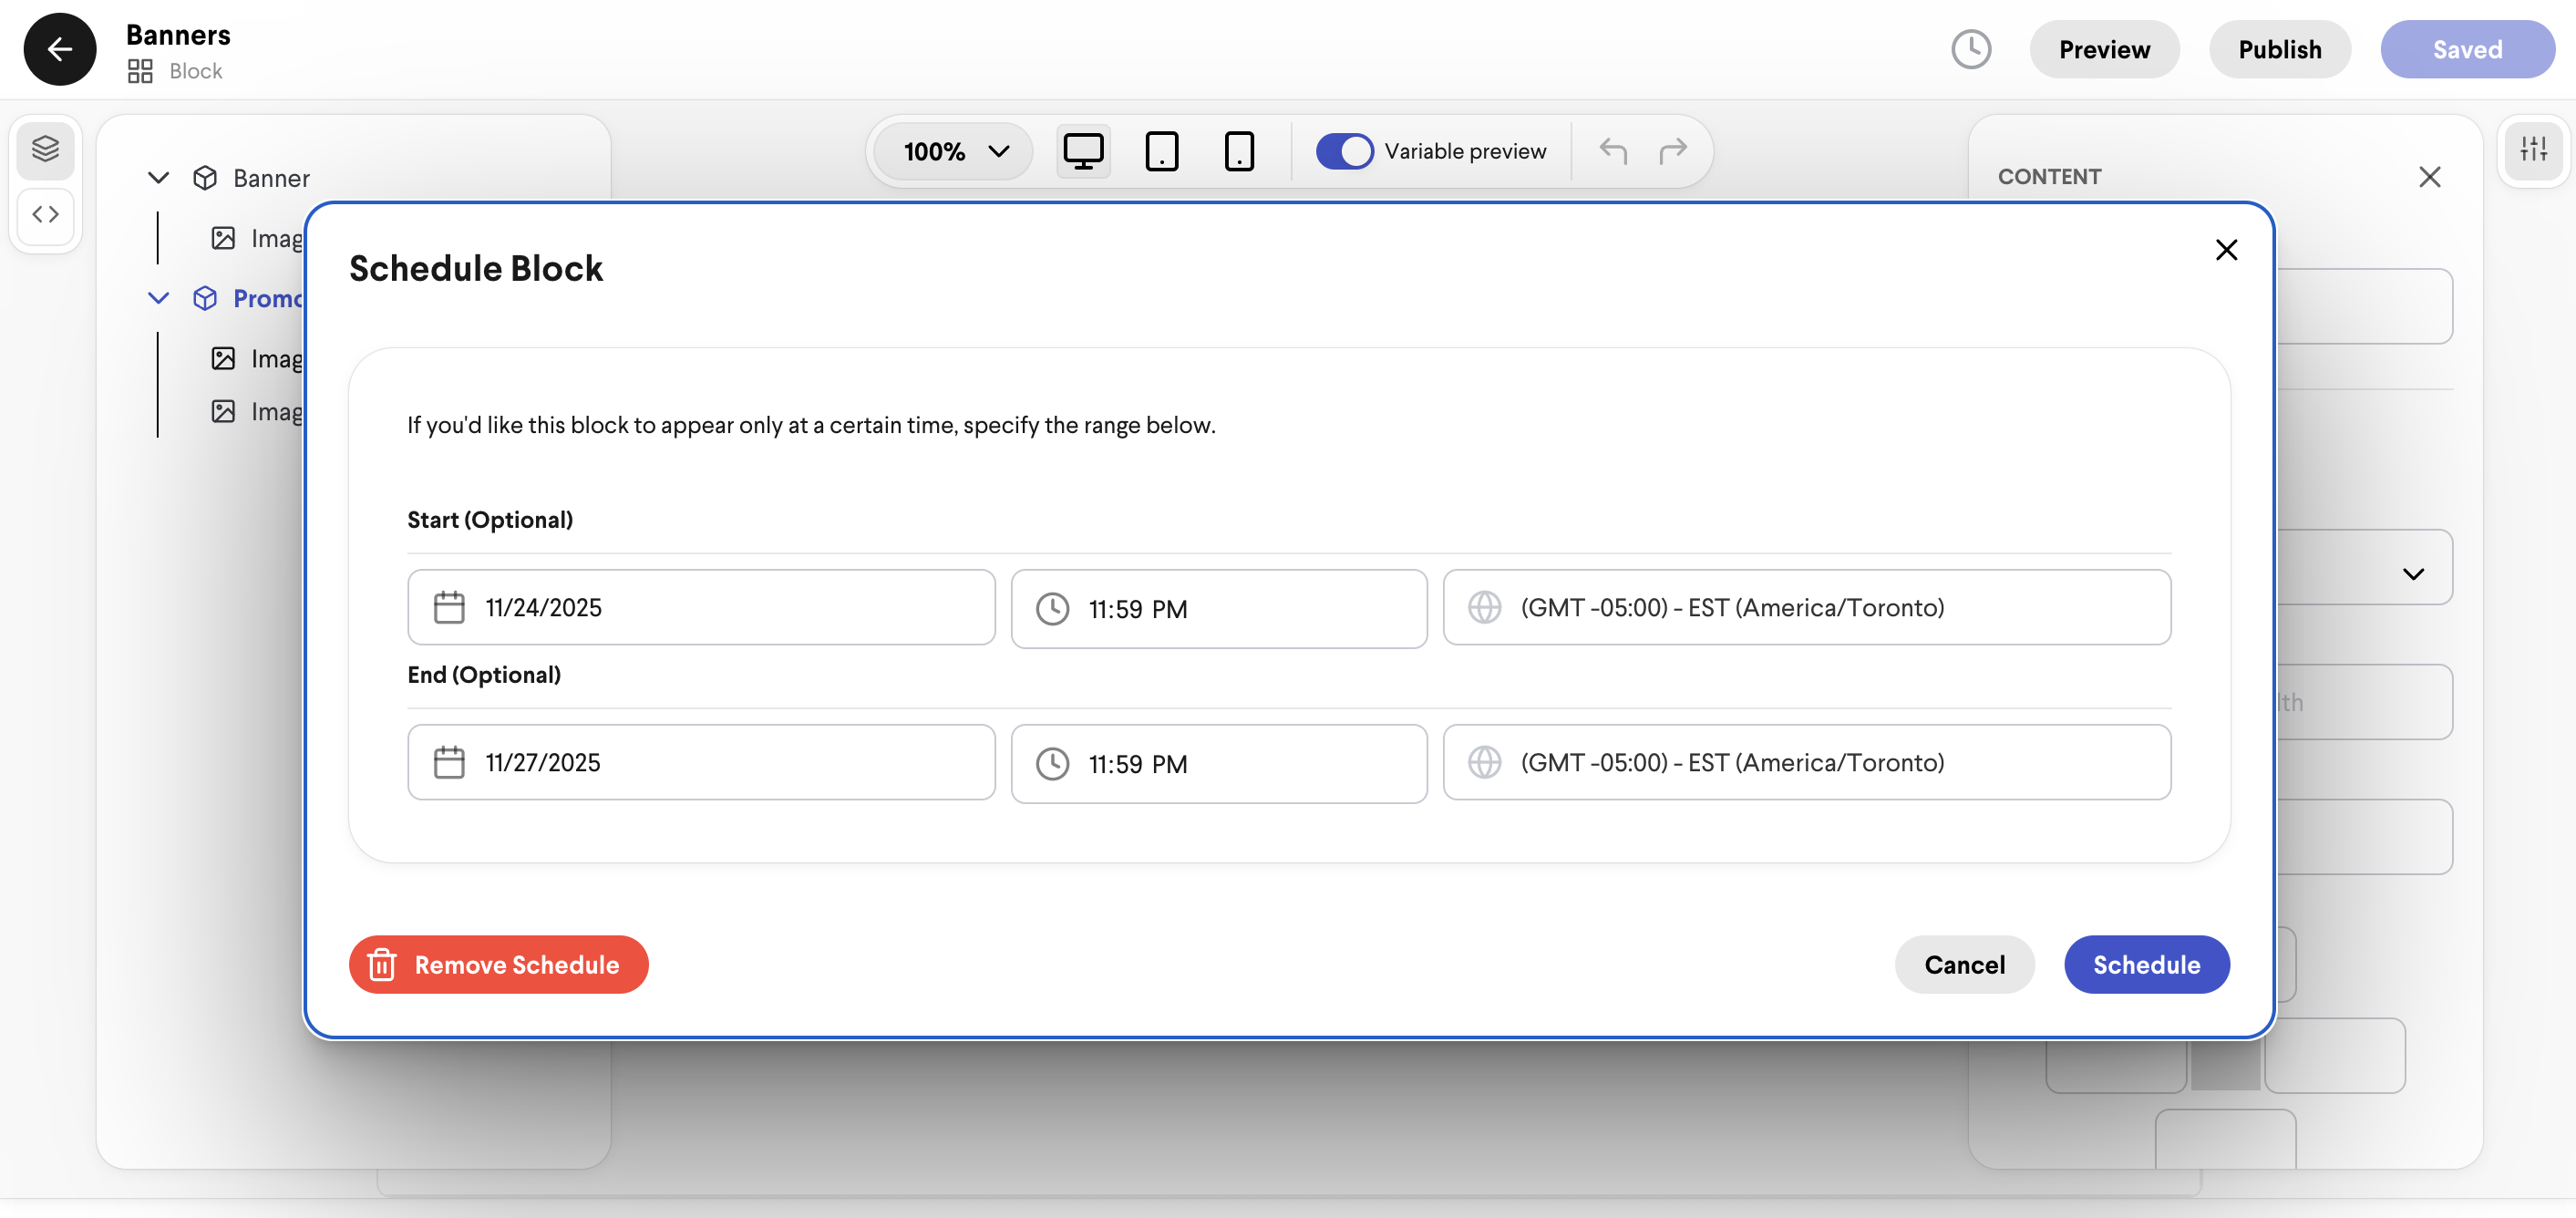Open the settings sliders icon
Viewport: 2576px width, 1218px height.
click(x=2534, y=150)
